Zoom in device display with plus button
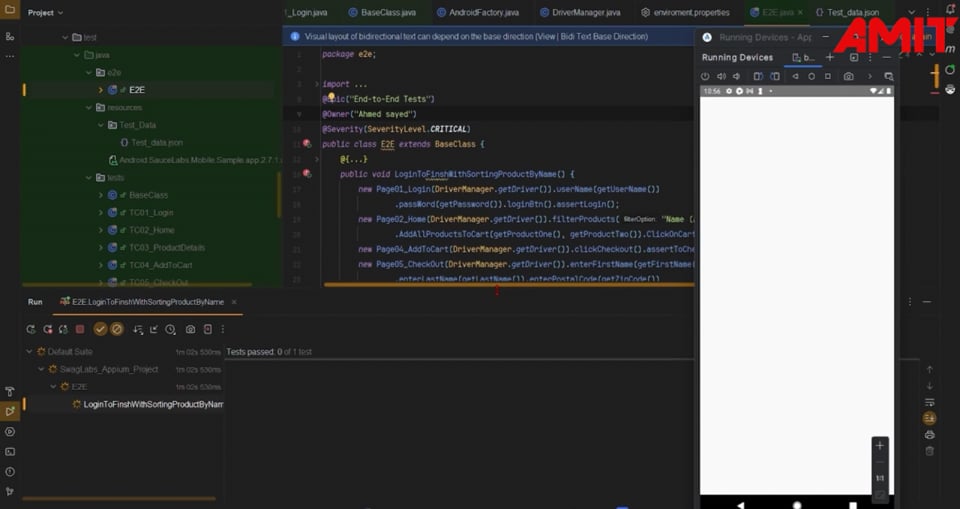This screenshot has width=960, height=509. click(880, 445)
